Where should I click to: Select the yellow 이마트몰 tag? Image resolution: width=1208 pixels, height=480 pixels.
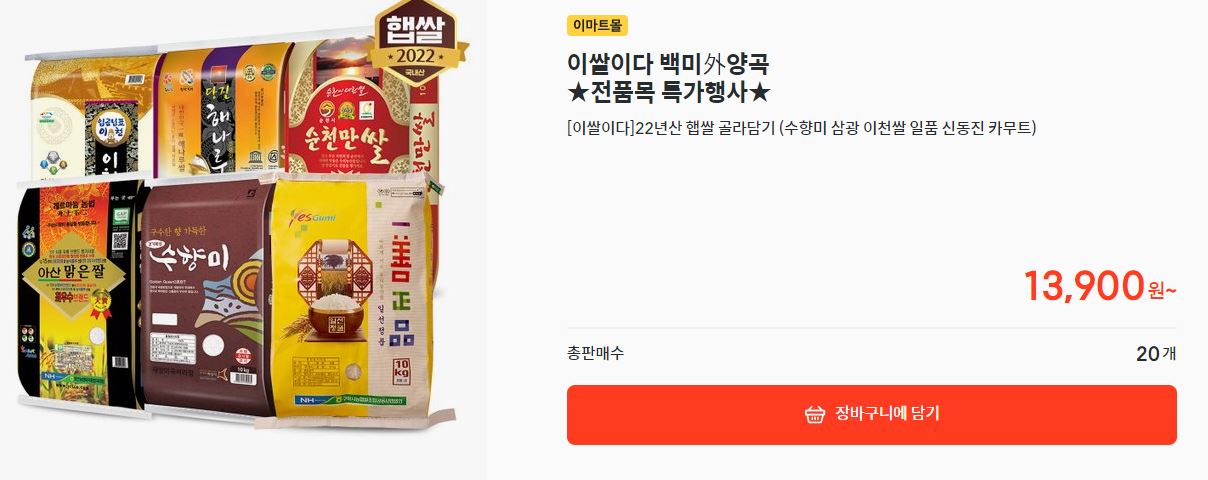coord(597,26)
